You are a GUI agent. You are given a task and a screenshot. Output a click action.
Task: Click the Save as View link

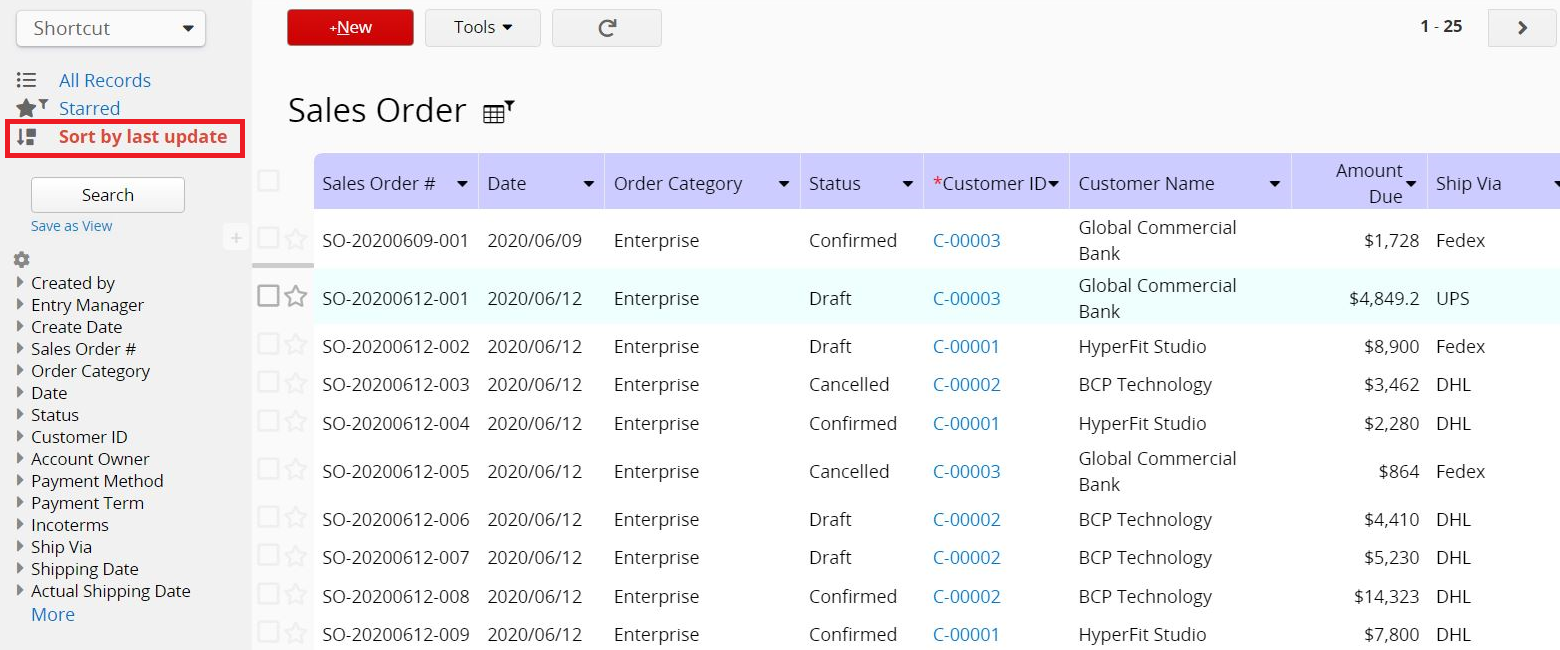72,226
